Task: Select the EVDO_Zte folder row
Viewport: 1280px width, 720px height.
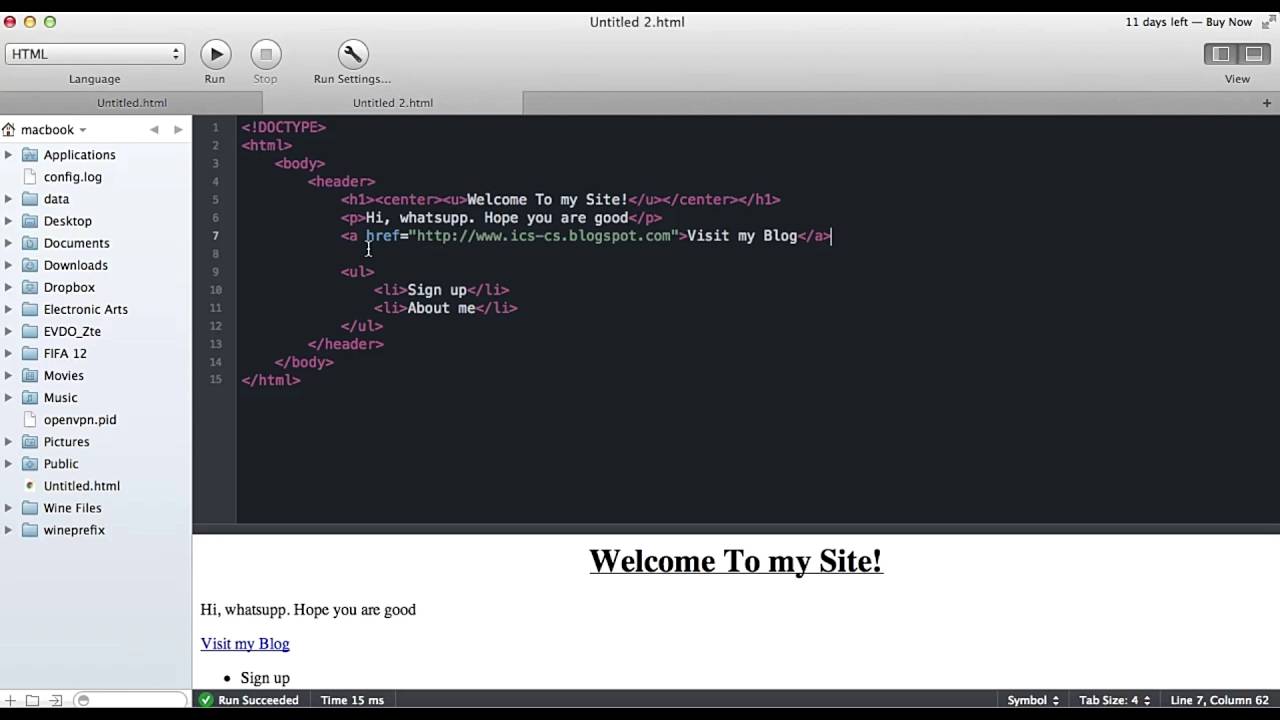Action: 96,331
